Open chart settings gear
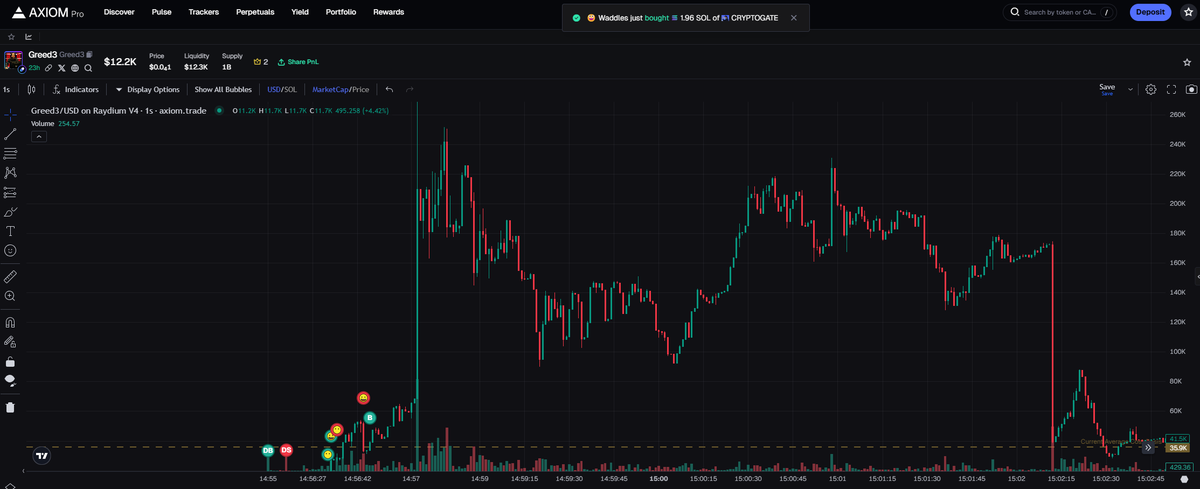Viewport: 1200px width, 489px height. click(1151, 89)
